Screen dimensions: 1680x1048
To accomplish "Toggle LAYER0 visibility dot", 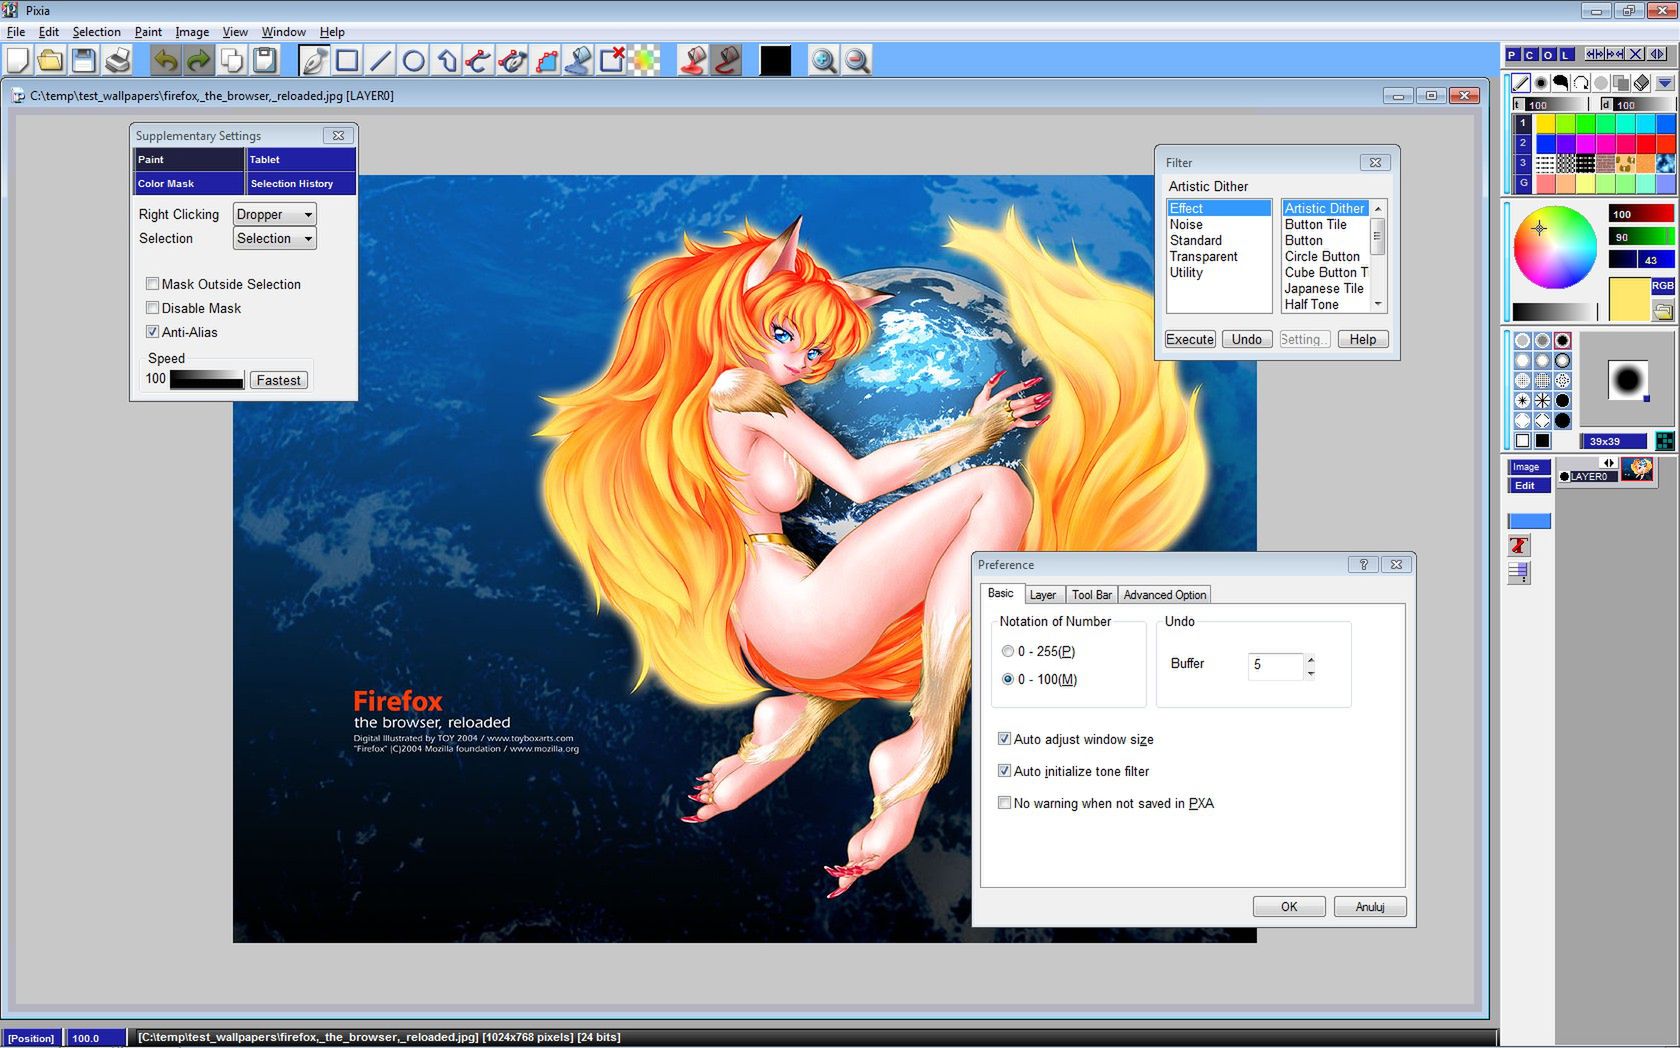I will (1565, 477).
